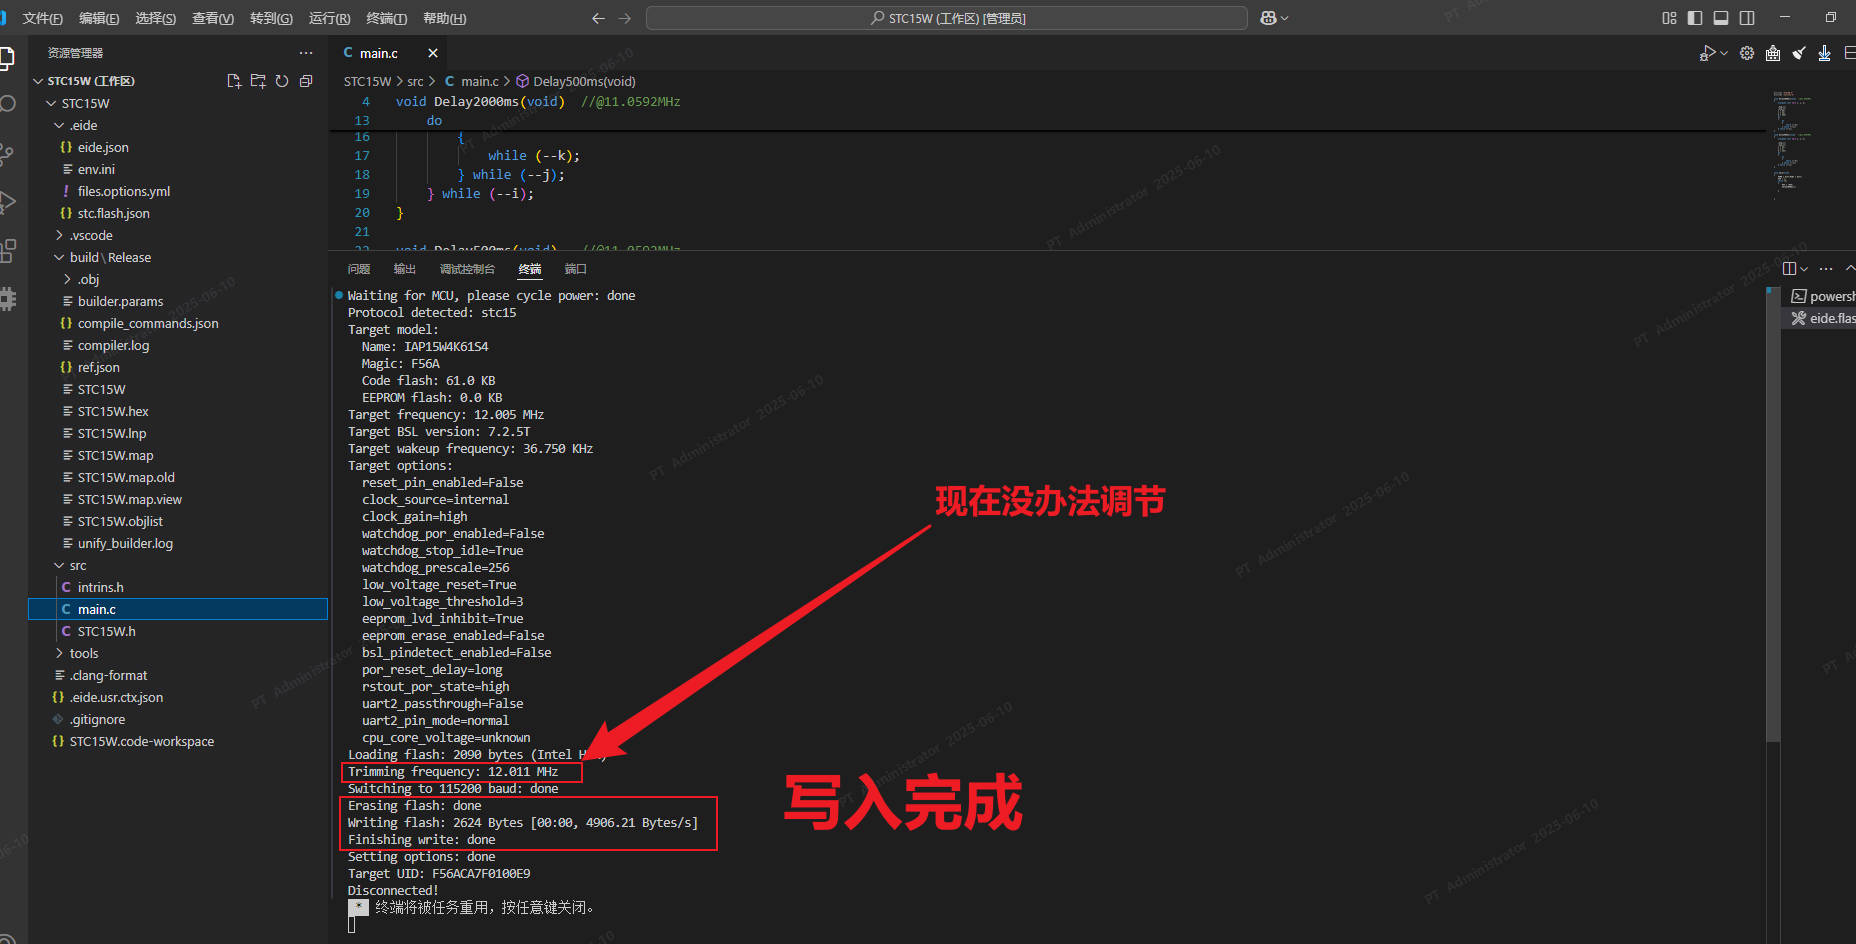The width and height of the screenshot is (1856, 944).
Task: Collapse the STC15W project folder
Action: point(179,103)
